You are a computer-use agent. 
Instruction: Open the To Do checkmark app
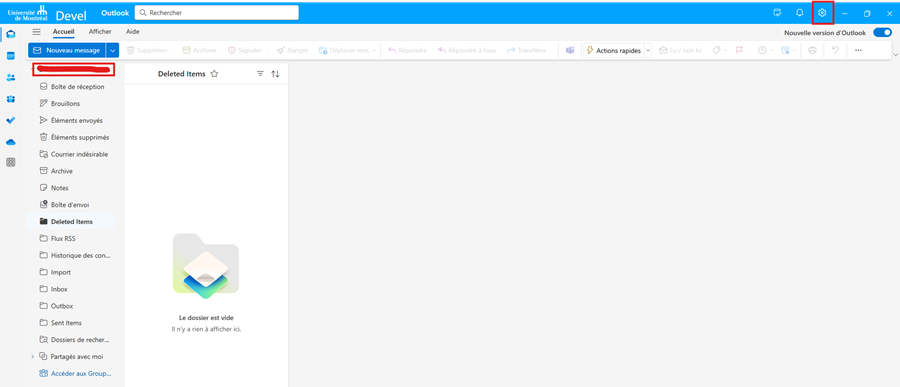pyautogui.click(x=10, y=121)
